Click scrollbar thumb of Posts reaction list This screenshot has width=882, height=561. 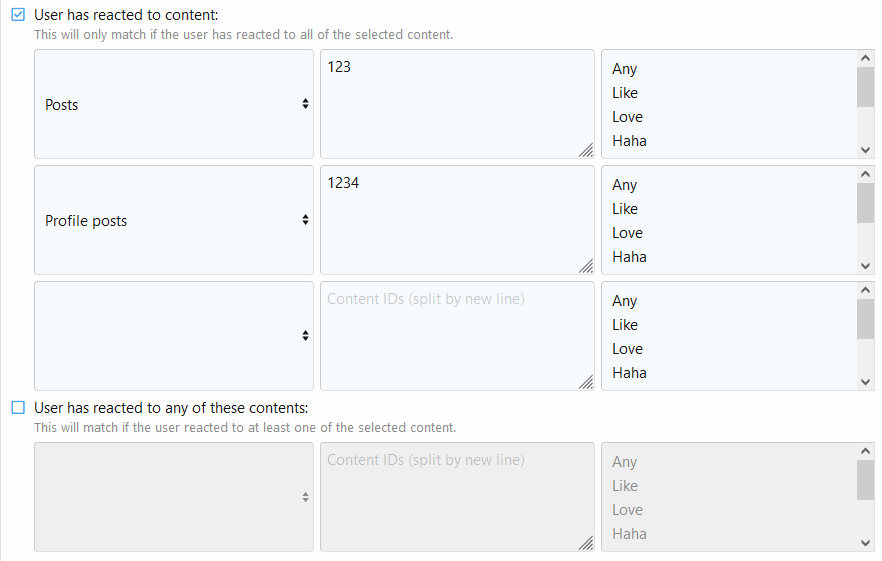pos(866,87)
